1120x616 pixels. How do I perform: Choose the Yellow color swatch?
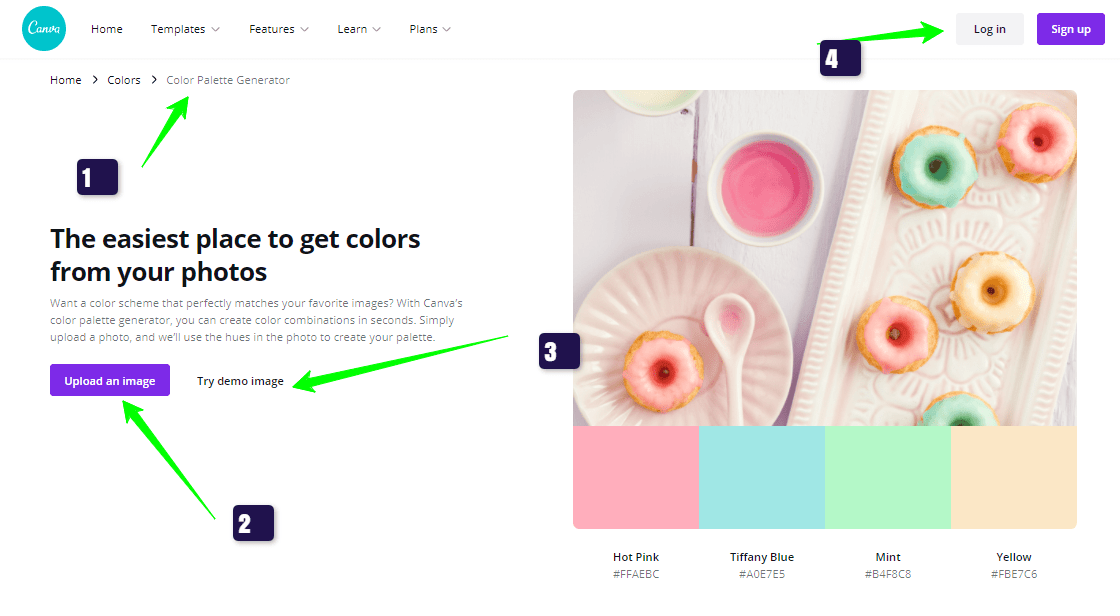pos(1013,477)
